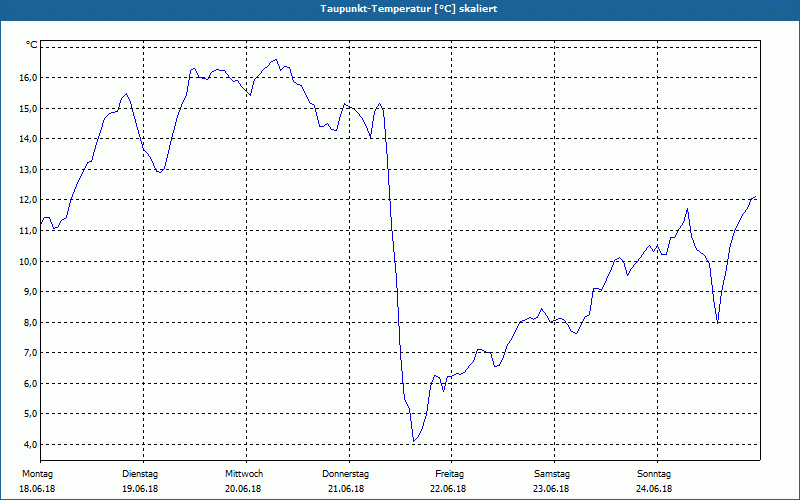Select the 7,0 y-axis value
The image size is (800, 500).
(x=31, y=353)
